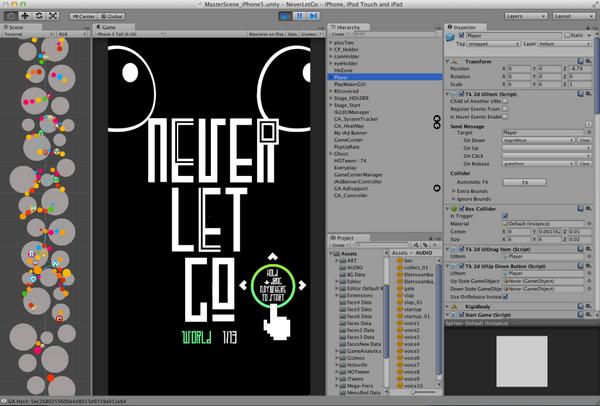Select the Move tool in toolbar

pos(25,16)
